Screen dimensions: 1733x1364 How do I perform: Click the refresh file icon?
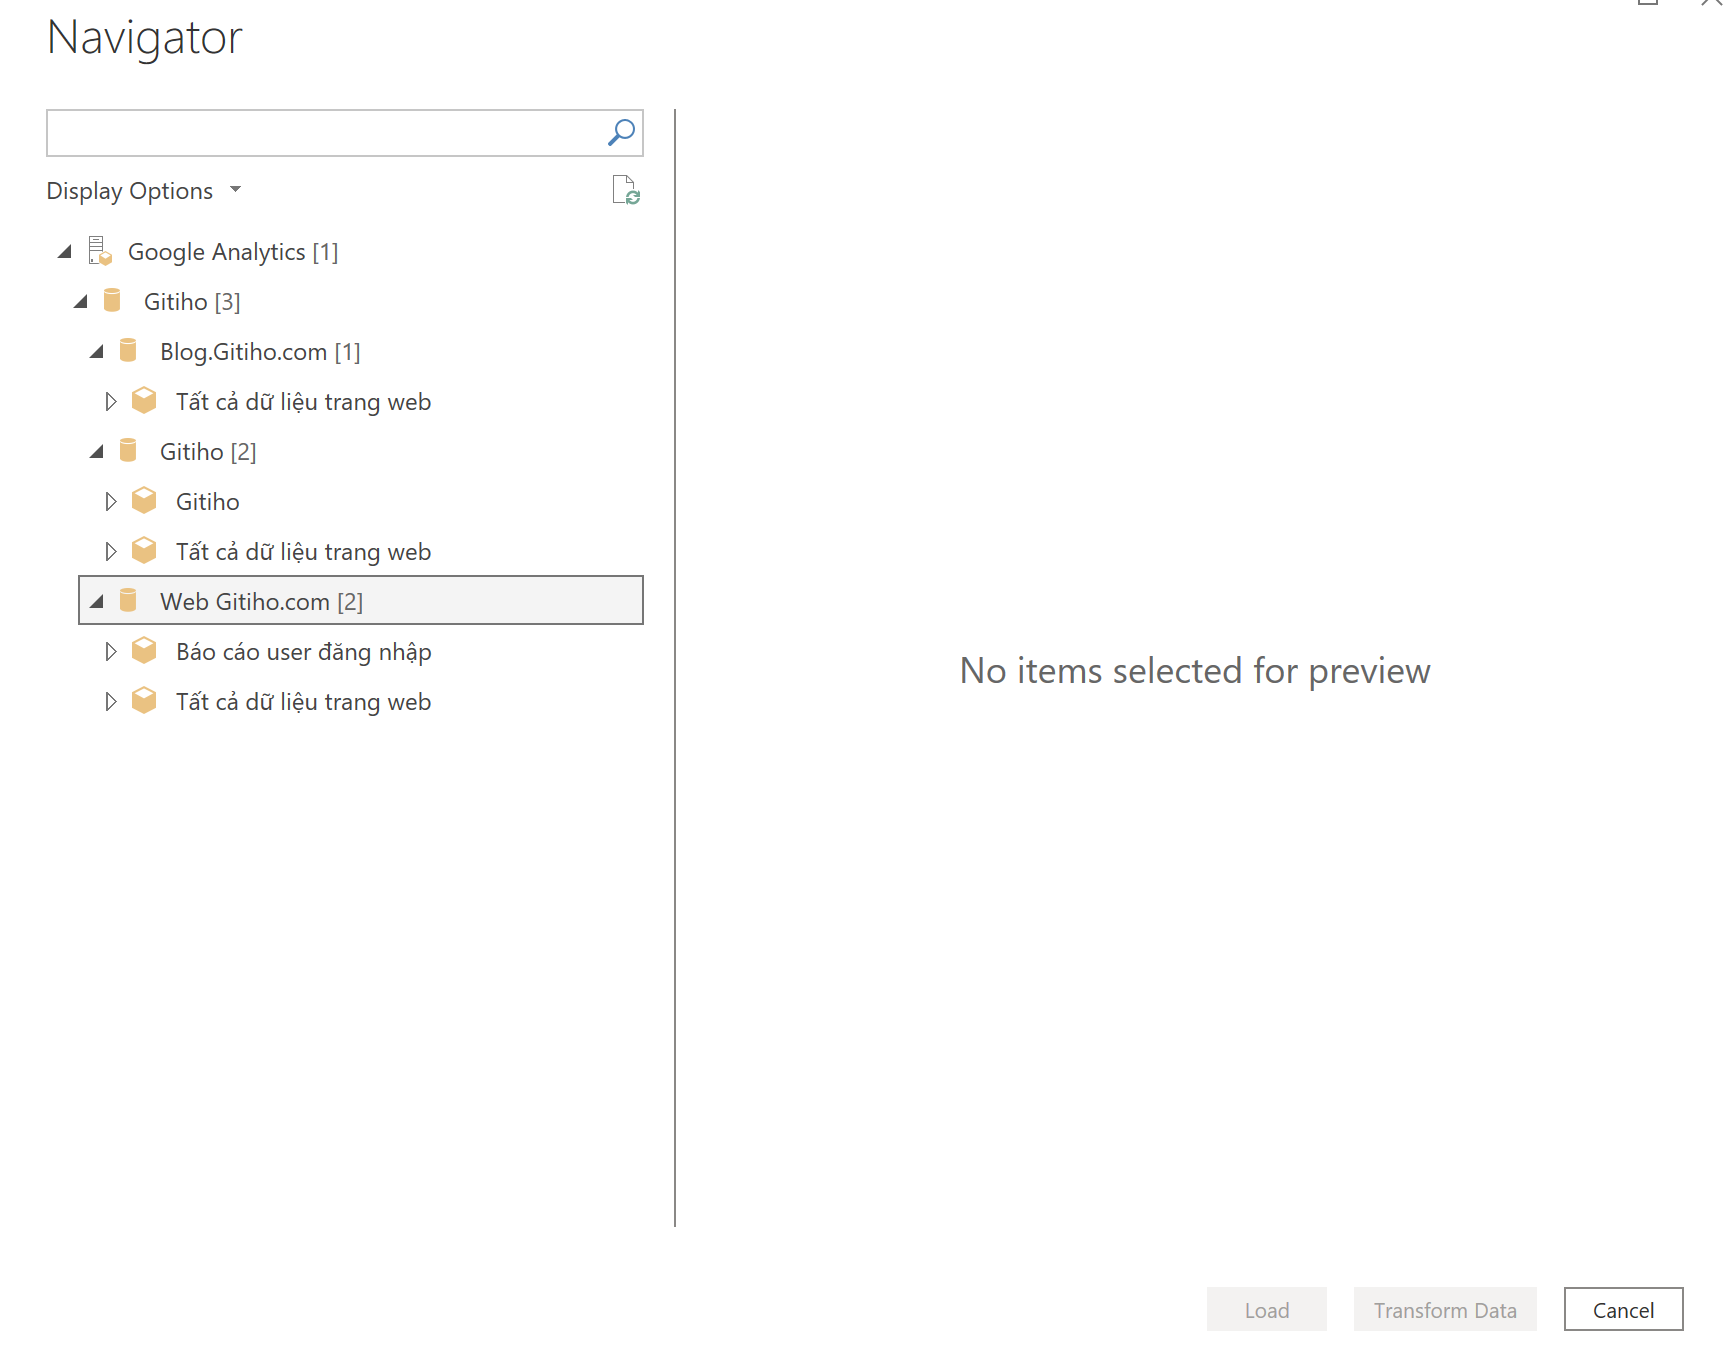[x=626, y=190]
